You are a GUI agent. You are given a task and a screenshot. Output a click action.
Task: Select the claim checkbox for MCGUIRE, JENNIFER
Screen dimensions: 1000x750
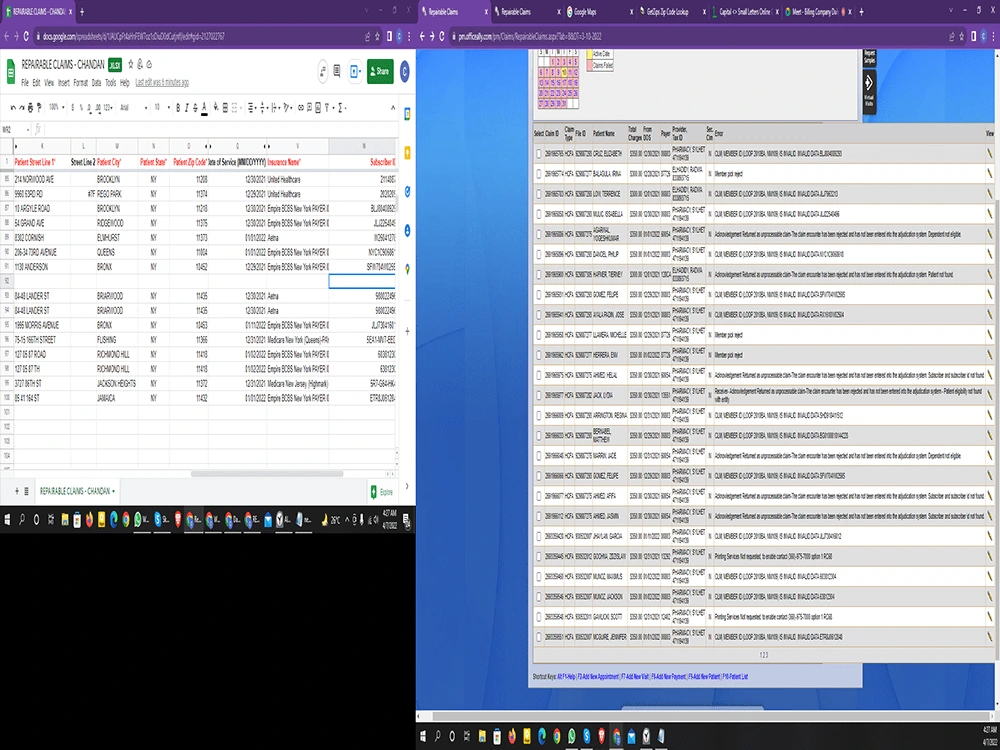click(539, 637)
